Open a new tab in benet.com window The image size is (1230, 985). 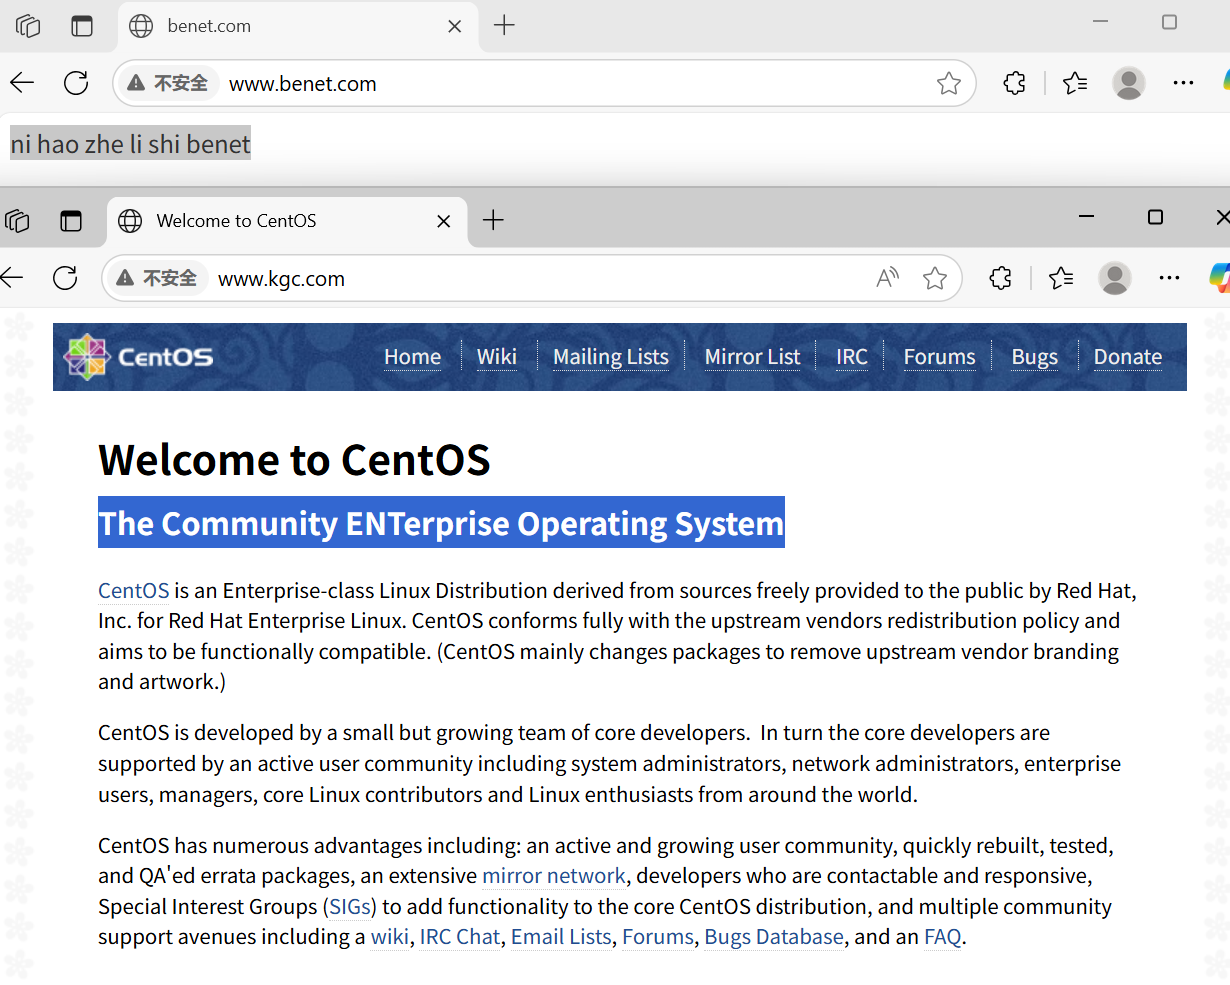pos(504,26)
